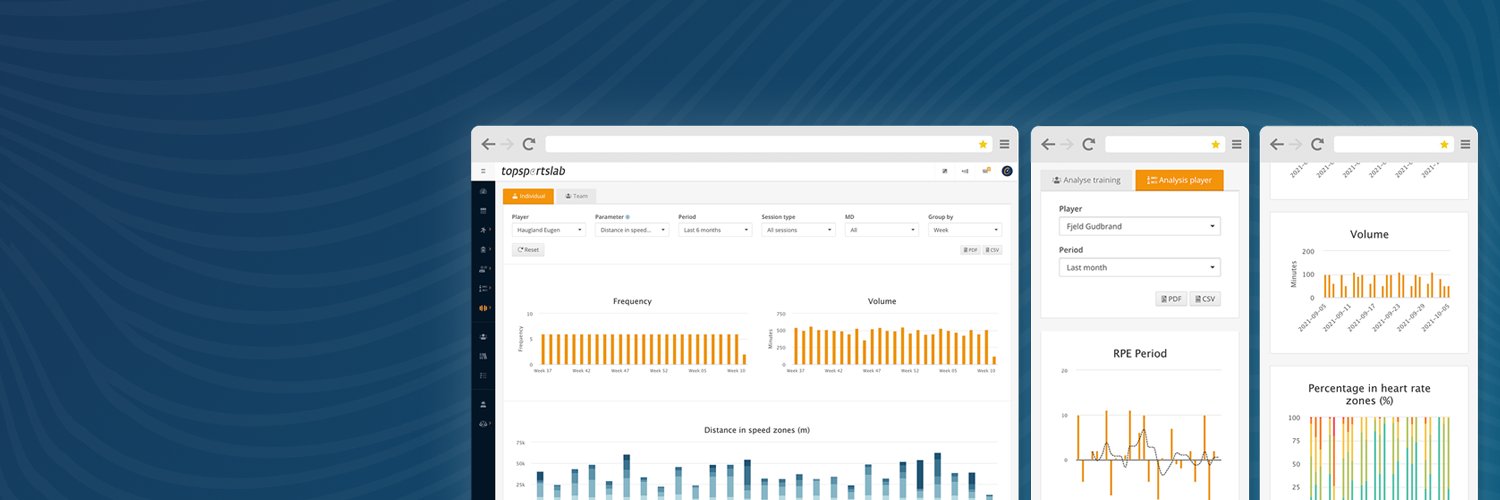This screenshot has width=1500, height=500.
Task: Click the address bar of the large window
Action: pos(768,144)
